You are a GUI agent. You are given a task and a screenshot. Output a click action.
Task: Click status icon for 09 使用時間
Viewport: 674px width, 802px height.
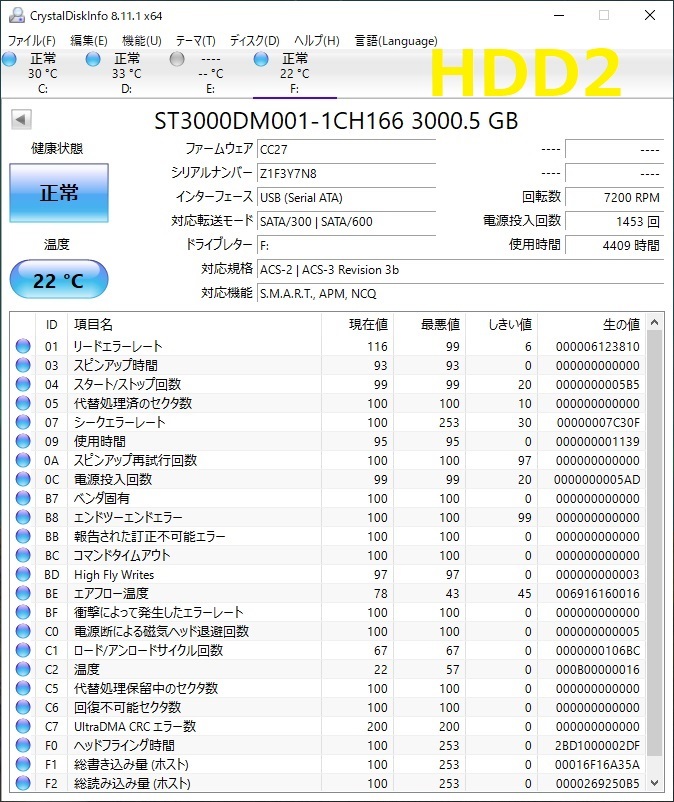pyautogui.click(x=23, y=441)
